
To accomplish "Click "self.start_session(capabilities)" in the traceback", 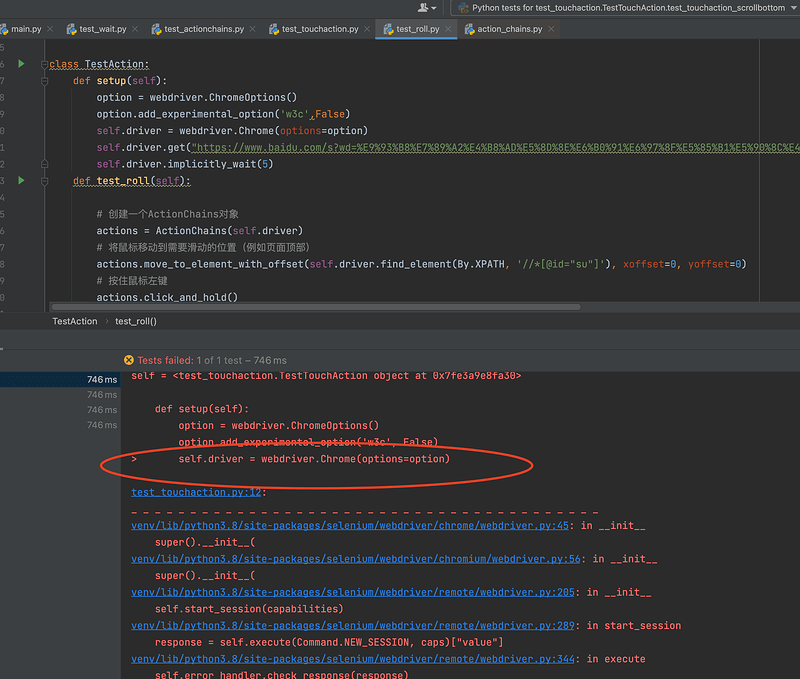I will pos(249,609).
